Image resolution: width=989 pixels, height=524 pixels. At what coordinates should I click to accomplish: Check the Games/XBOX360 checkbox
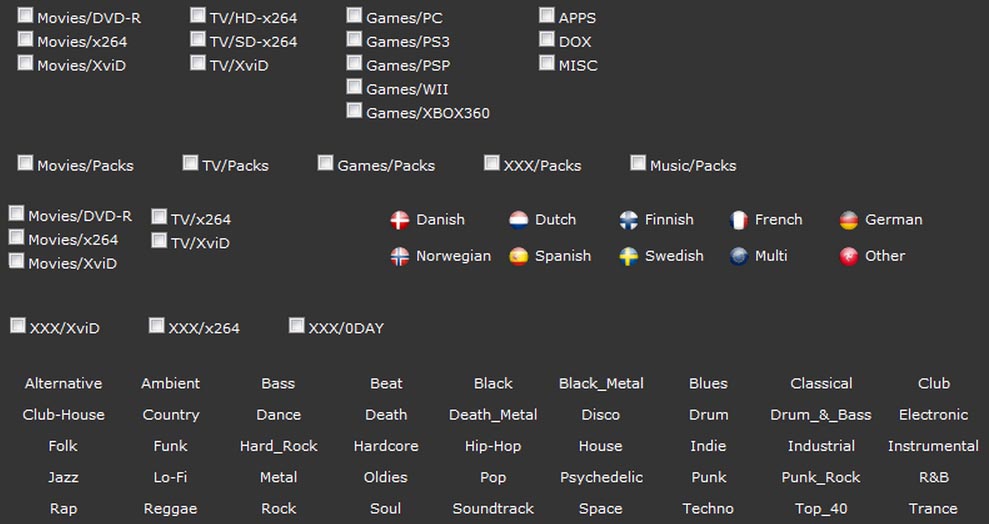coord(354,110)
